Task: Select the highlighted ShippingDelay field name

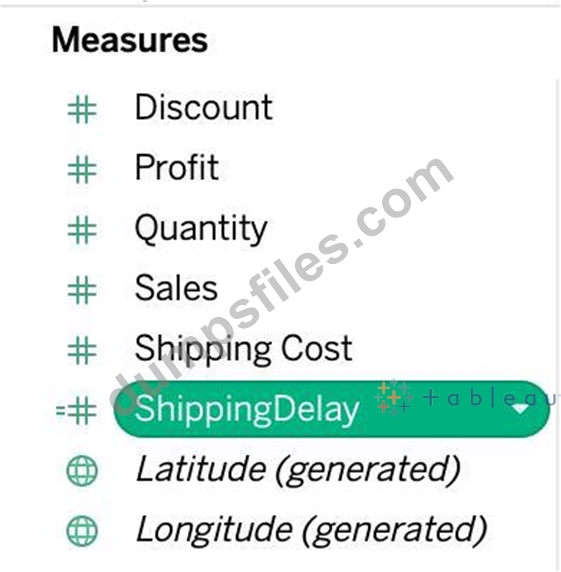Action: [x=247, y=410]
